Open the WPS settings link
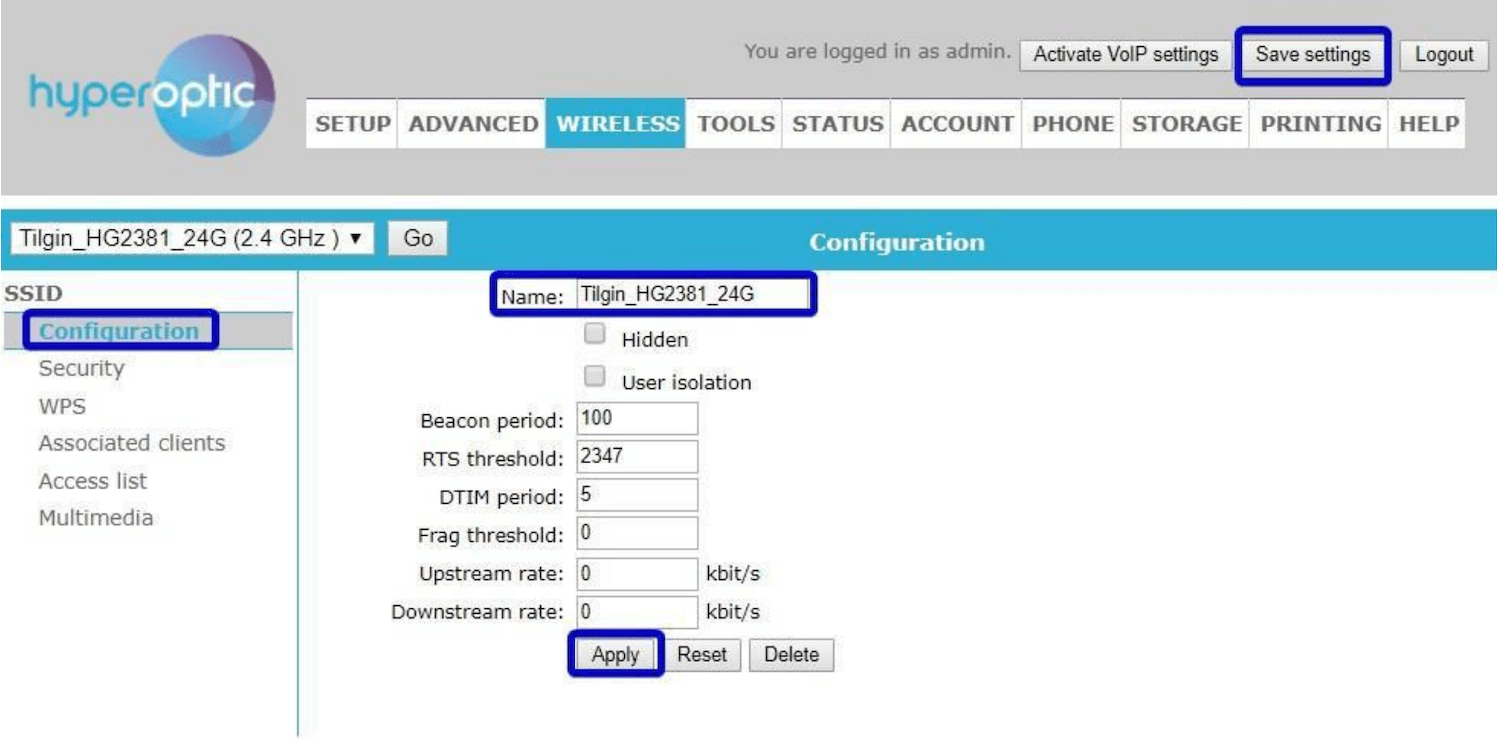Viewport: 1500px width, 739px height. (x=62, y=406)
